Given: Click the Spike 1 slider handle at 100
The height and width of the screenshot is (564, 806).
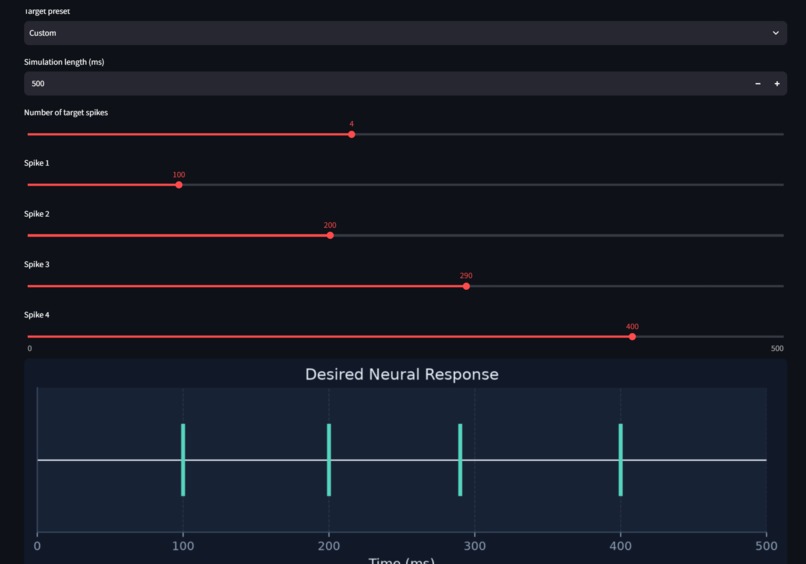Looking at the screenshot, I should click(179, 185).
